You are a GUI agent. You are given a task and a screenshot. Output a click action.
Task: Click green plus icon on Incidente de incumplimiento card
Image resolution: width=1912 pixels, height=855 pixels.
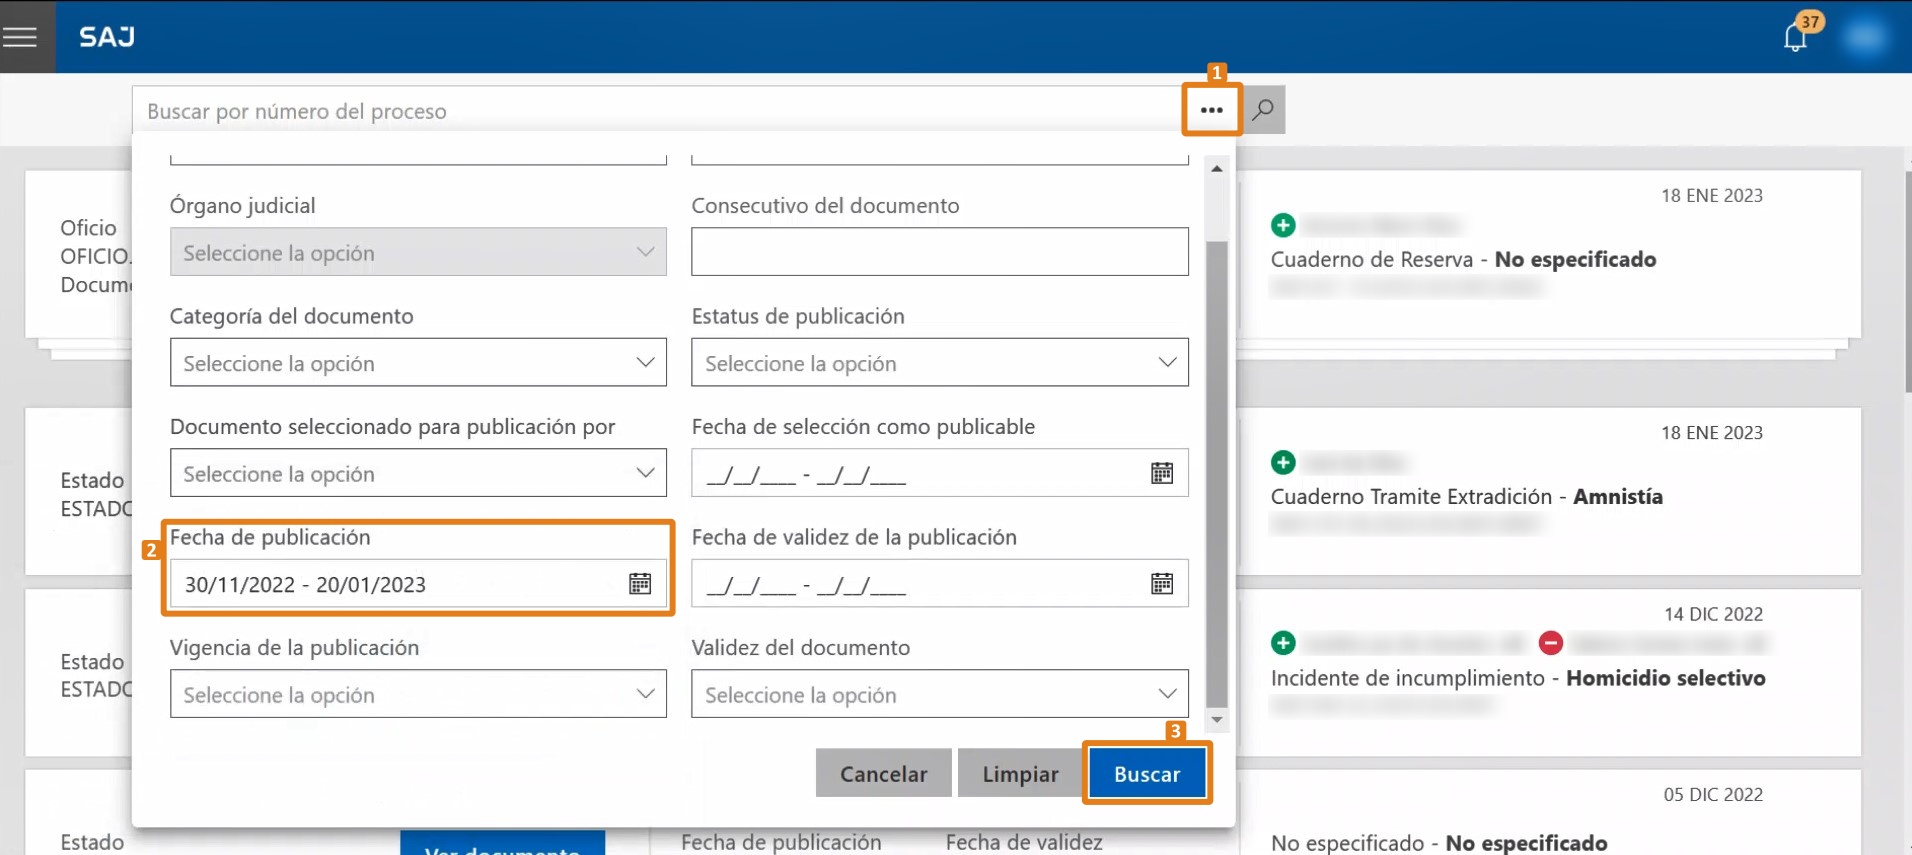(1283, 643)
